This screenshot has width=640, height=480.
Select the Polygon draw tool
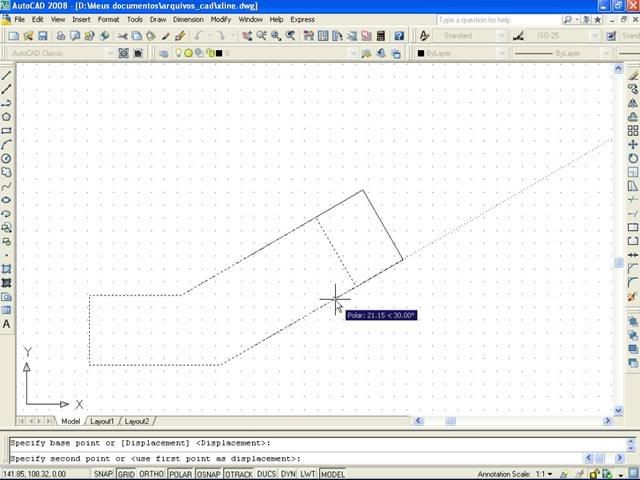tap(6, 117)
